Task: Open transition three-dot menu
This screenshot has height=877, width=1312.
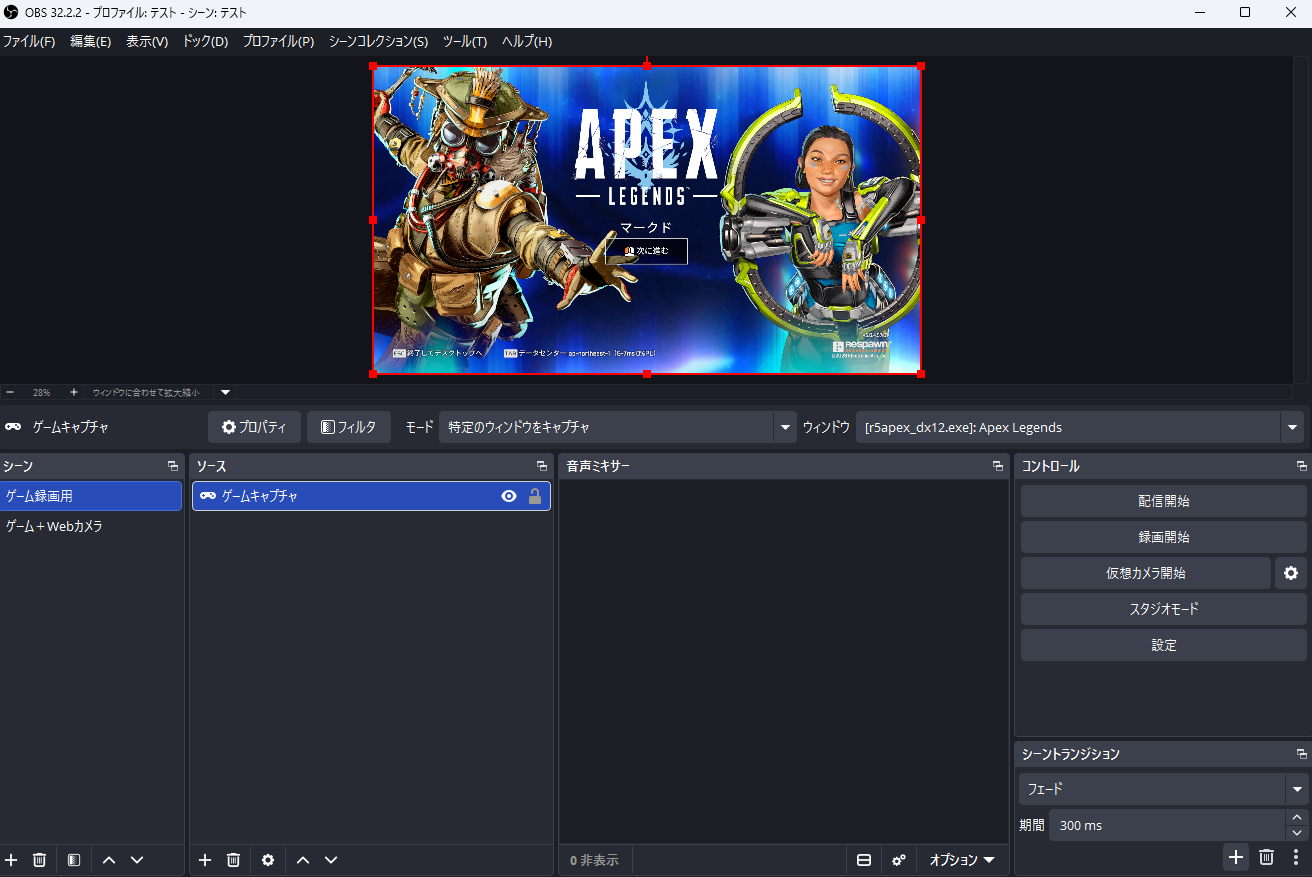Action: coord(1296,857)
